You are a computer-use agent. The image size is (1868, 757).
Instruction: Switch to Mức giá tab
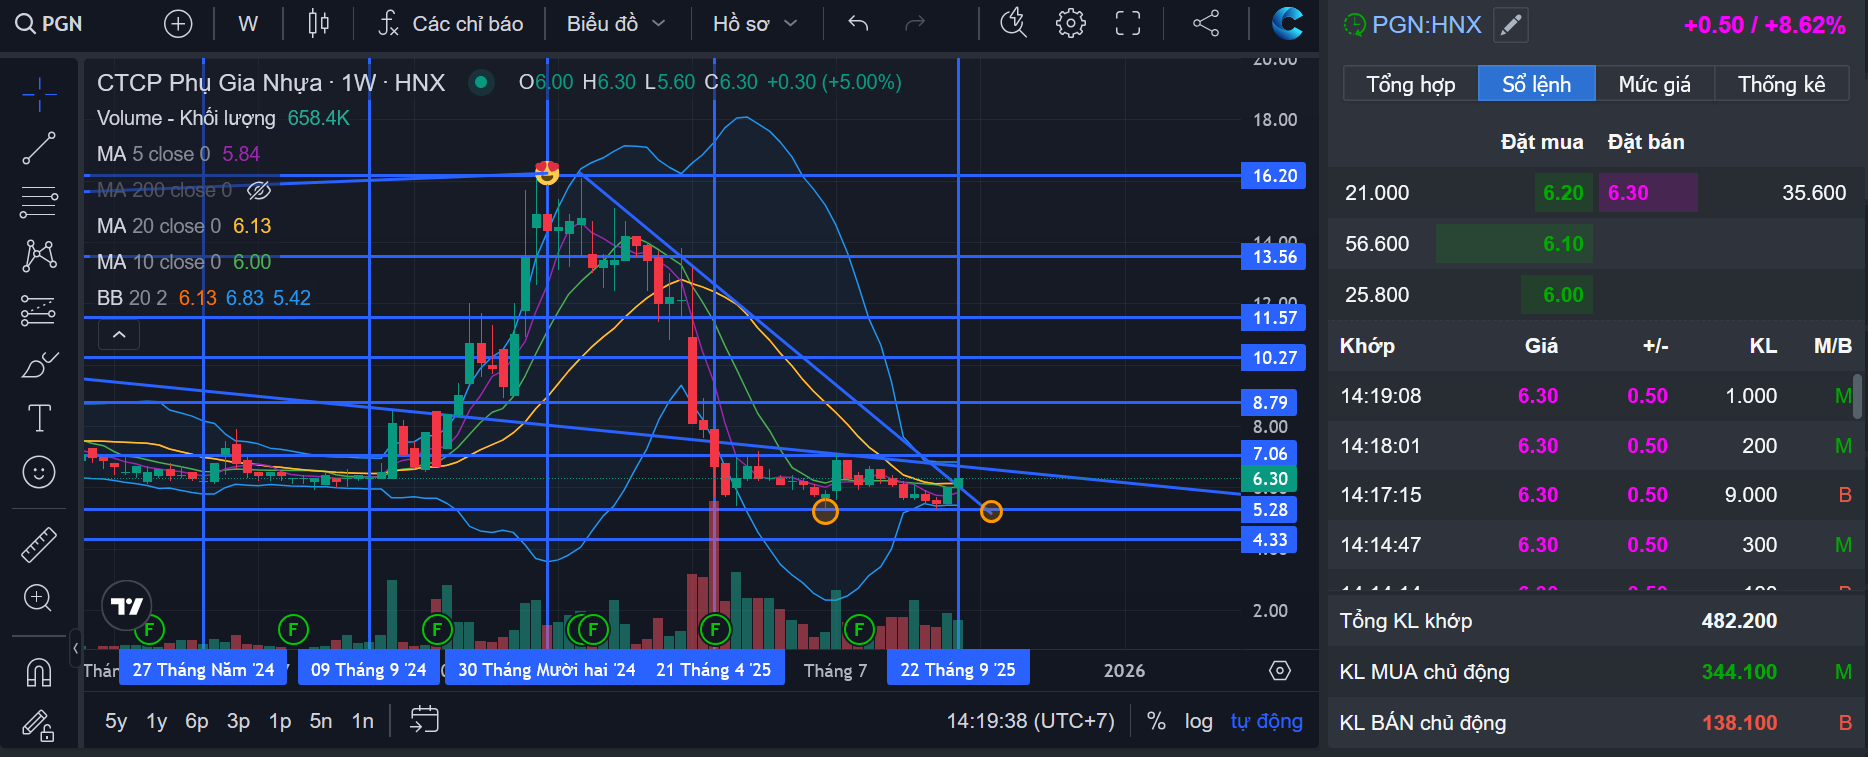(x=1654, y=84)
